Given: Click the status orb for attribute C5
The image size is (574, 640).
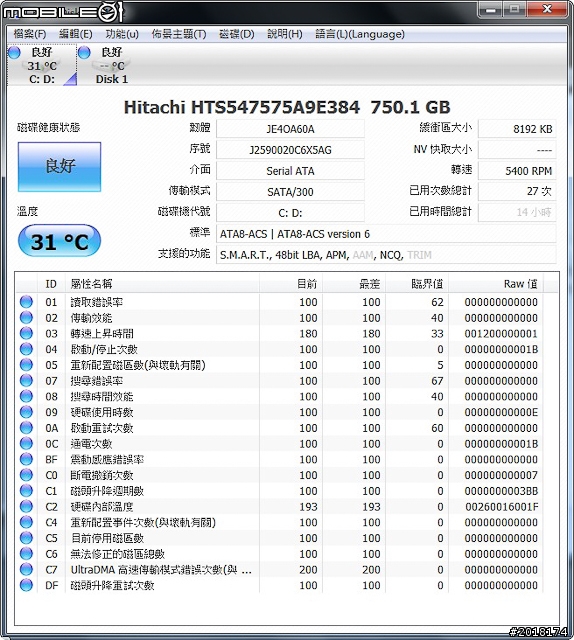Looking at the screenshot, I should 26,538.
